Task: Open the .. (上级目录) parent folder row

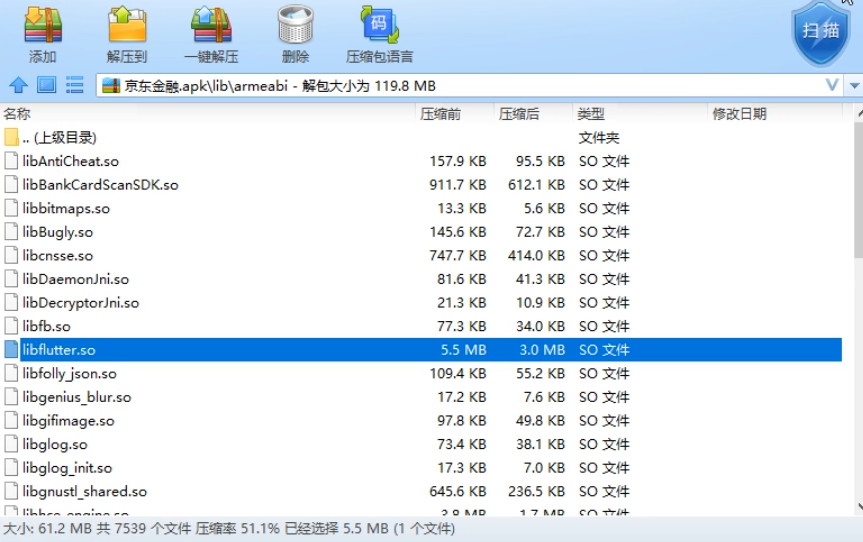Action: 421,138
